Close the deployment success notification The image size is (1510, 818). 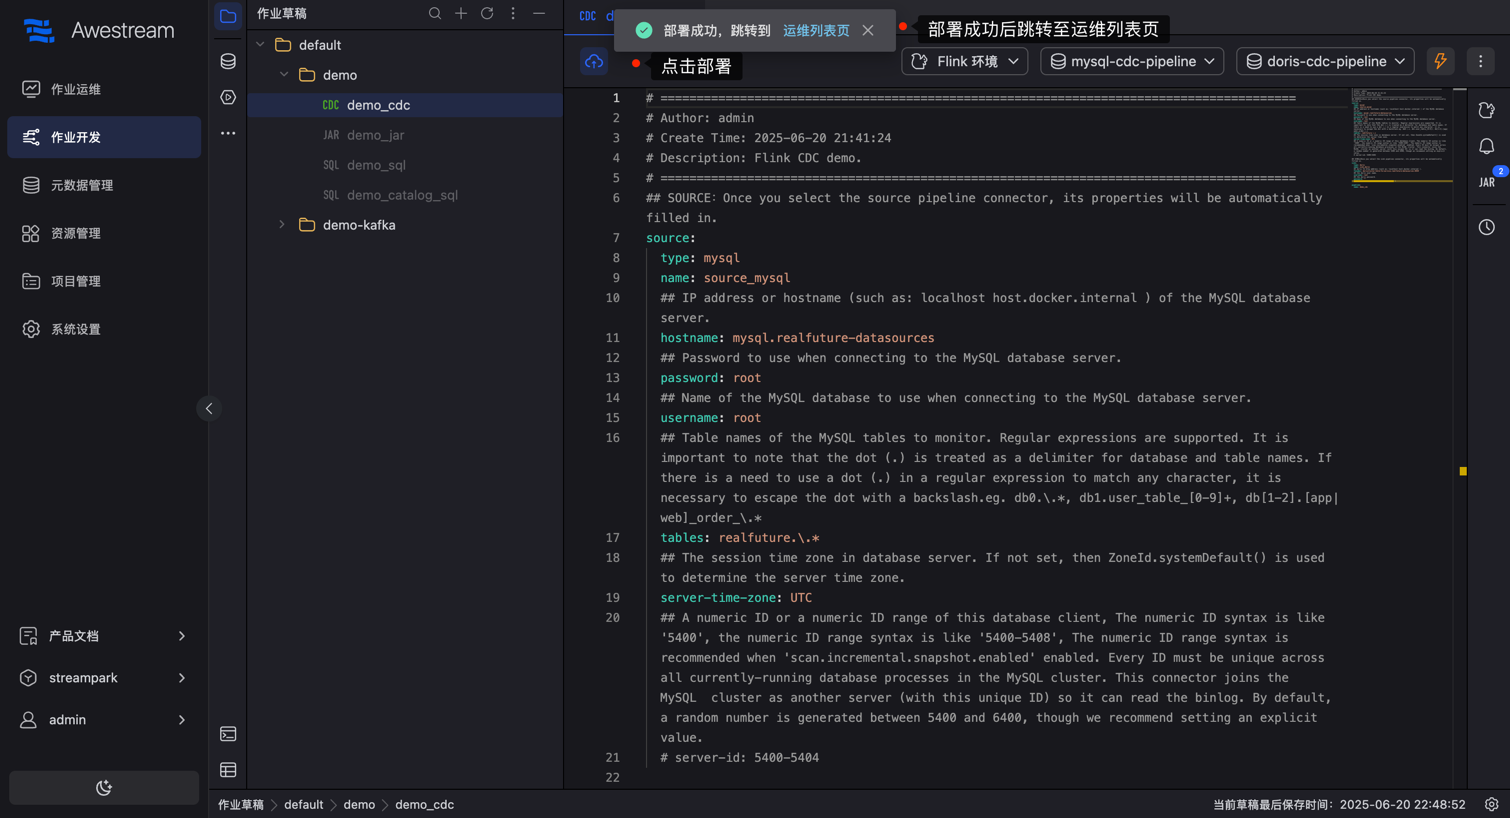[868, 31]
